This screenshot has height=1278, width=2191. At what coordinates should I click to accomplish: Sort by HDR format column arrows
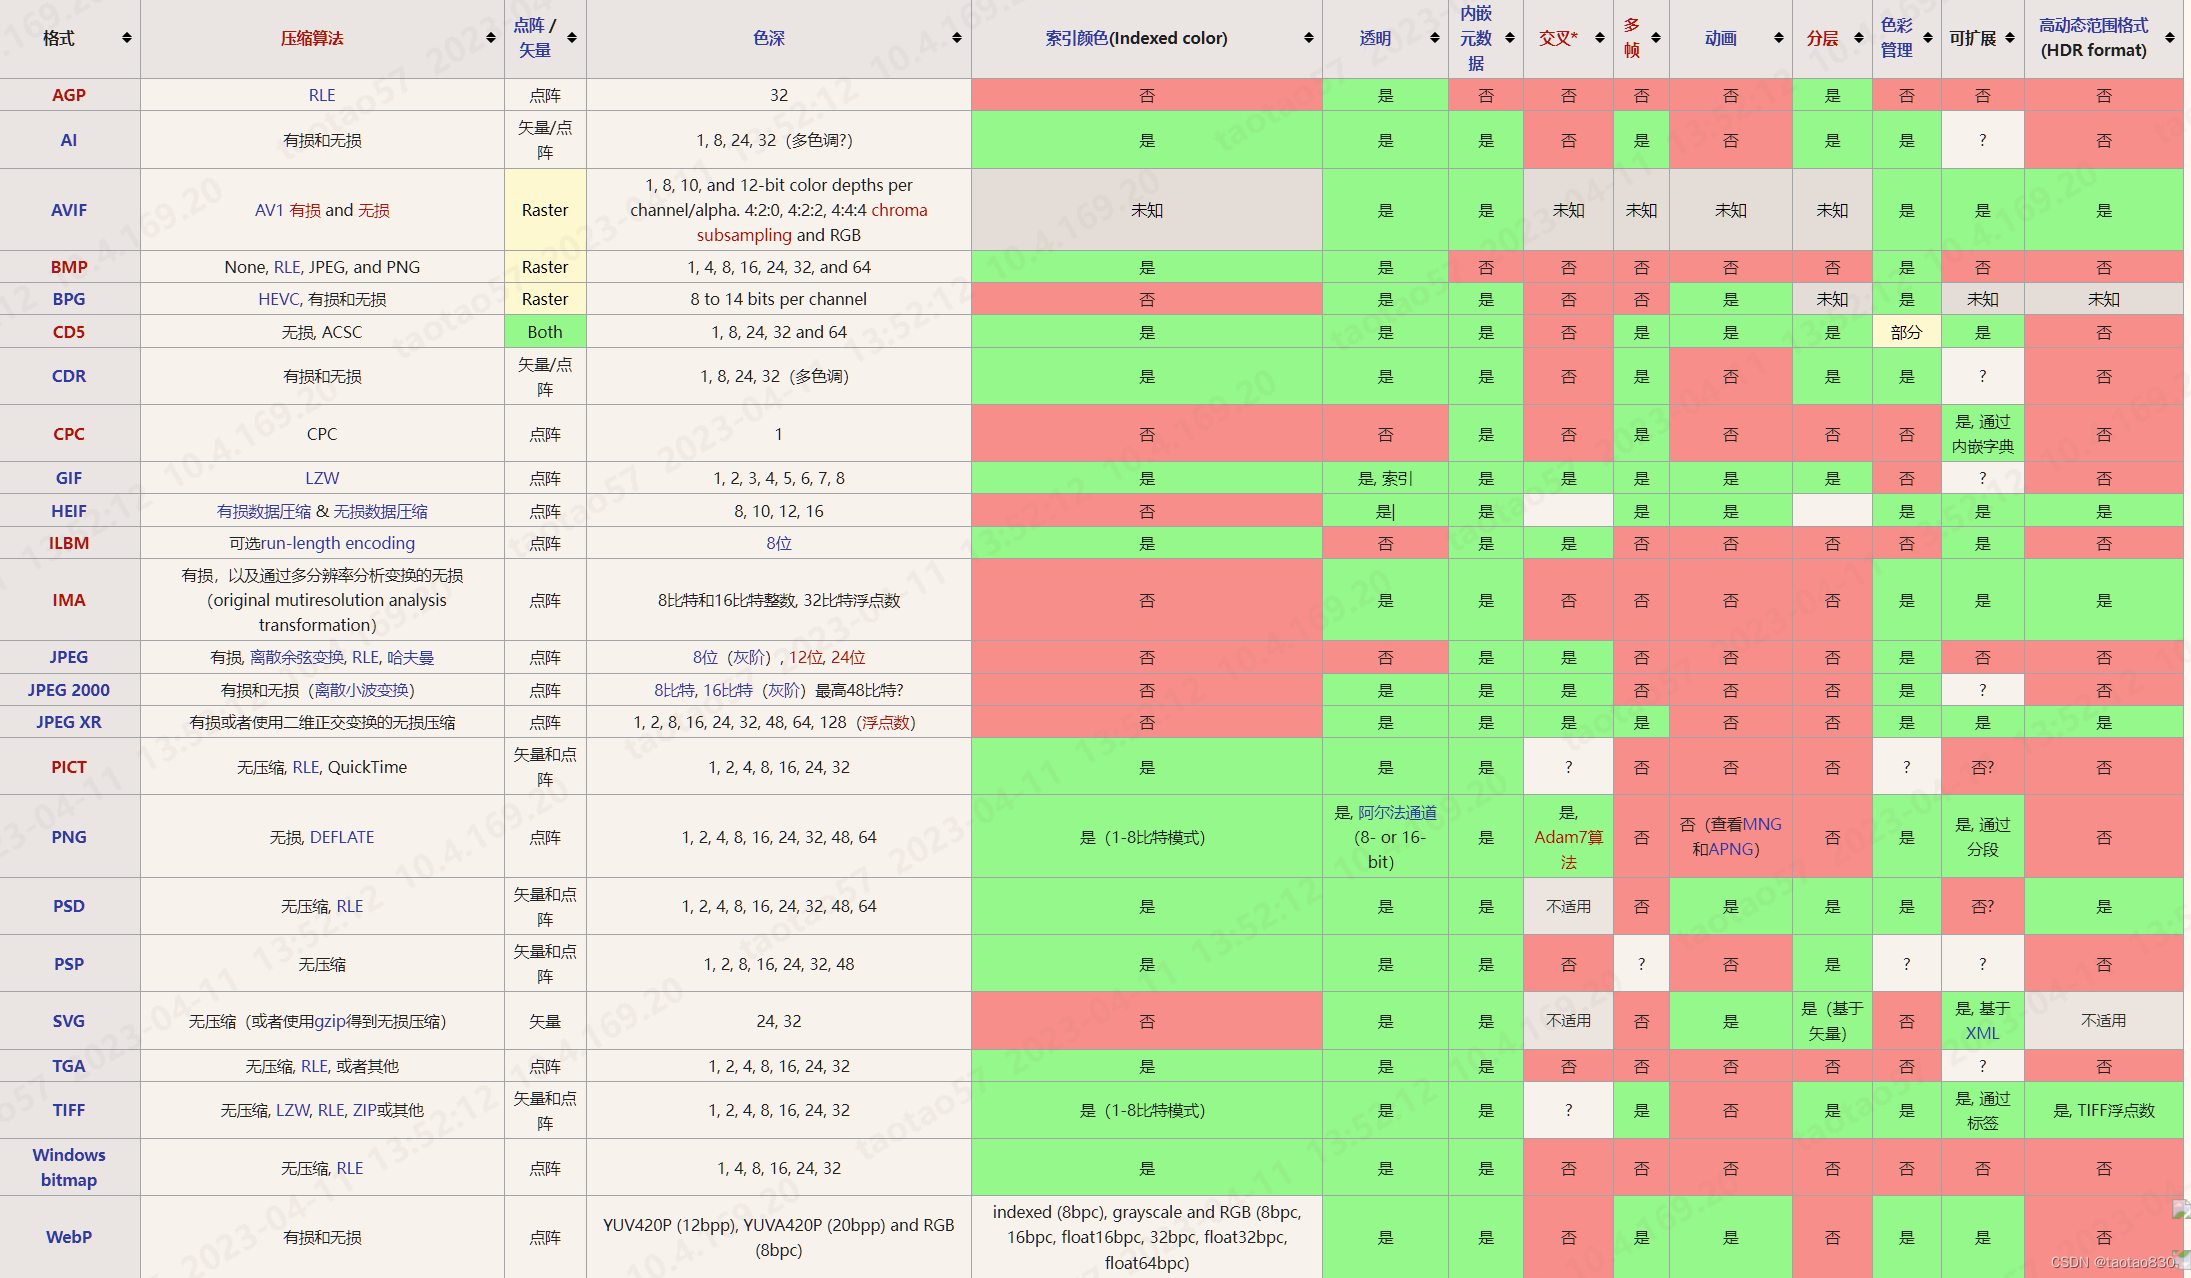point(2169,38)
